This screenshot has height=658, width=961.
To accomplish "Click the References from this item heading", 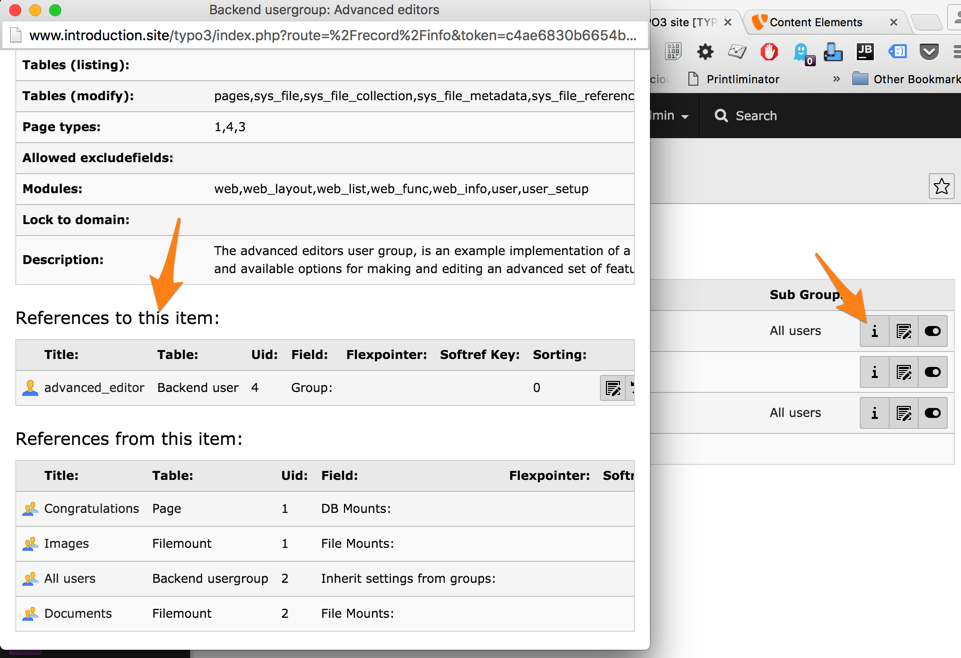I will click(x=129, y=439).
